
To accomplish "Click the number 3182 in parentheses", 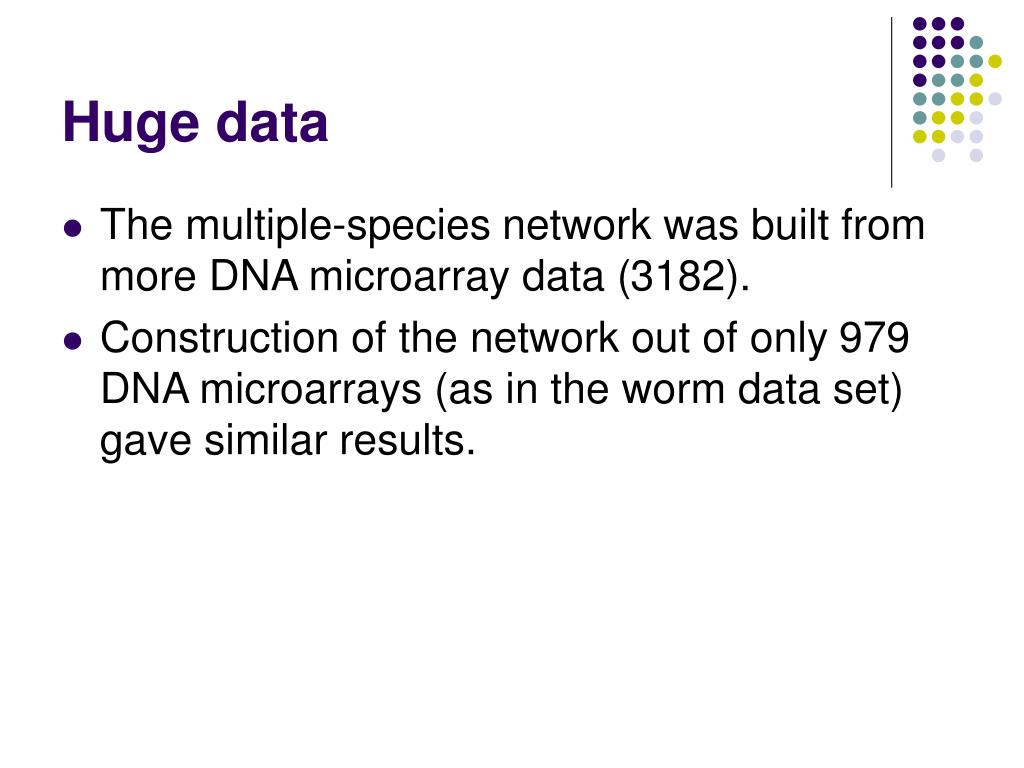I will click(x=679, y=276).
